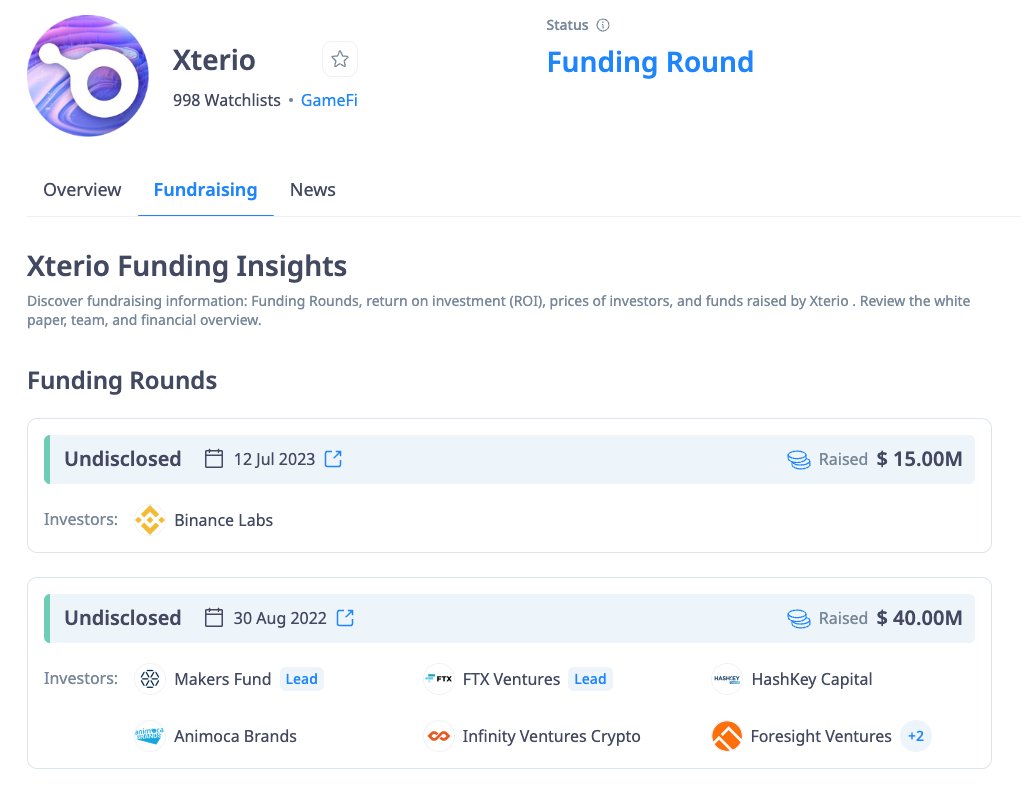Viewport: 1021px width, 795px height.
Task: Open the News tab
Action: (312, 190)
